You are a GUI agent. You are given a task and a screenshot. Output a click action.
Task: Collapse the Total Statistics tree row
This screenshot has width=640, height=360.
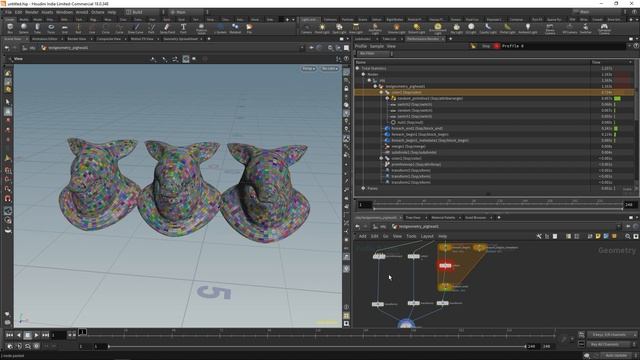358,68
